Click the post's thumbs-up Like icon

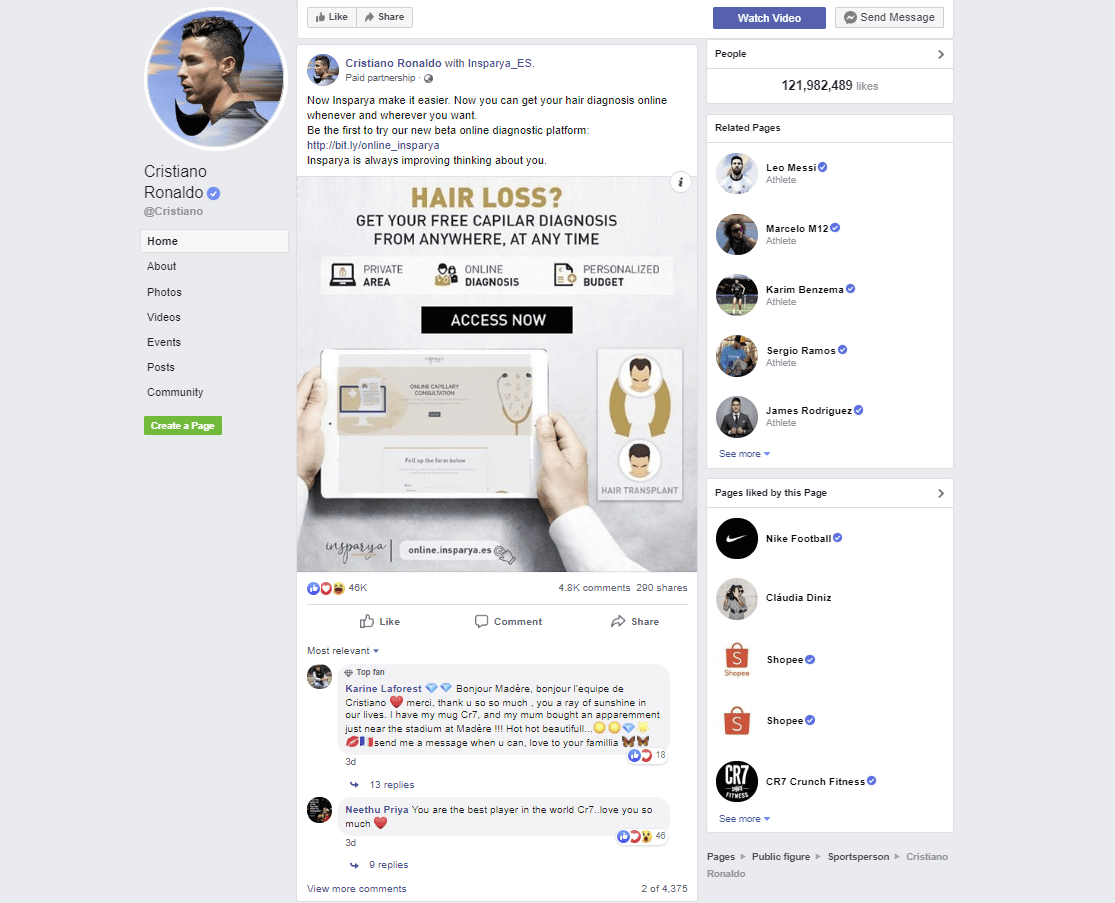click(x=367, y=621)
